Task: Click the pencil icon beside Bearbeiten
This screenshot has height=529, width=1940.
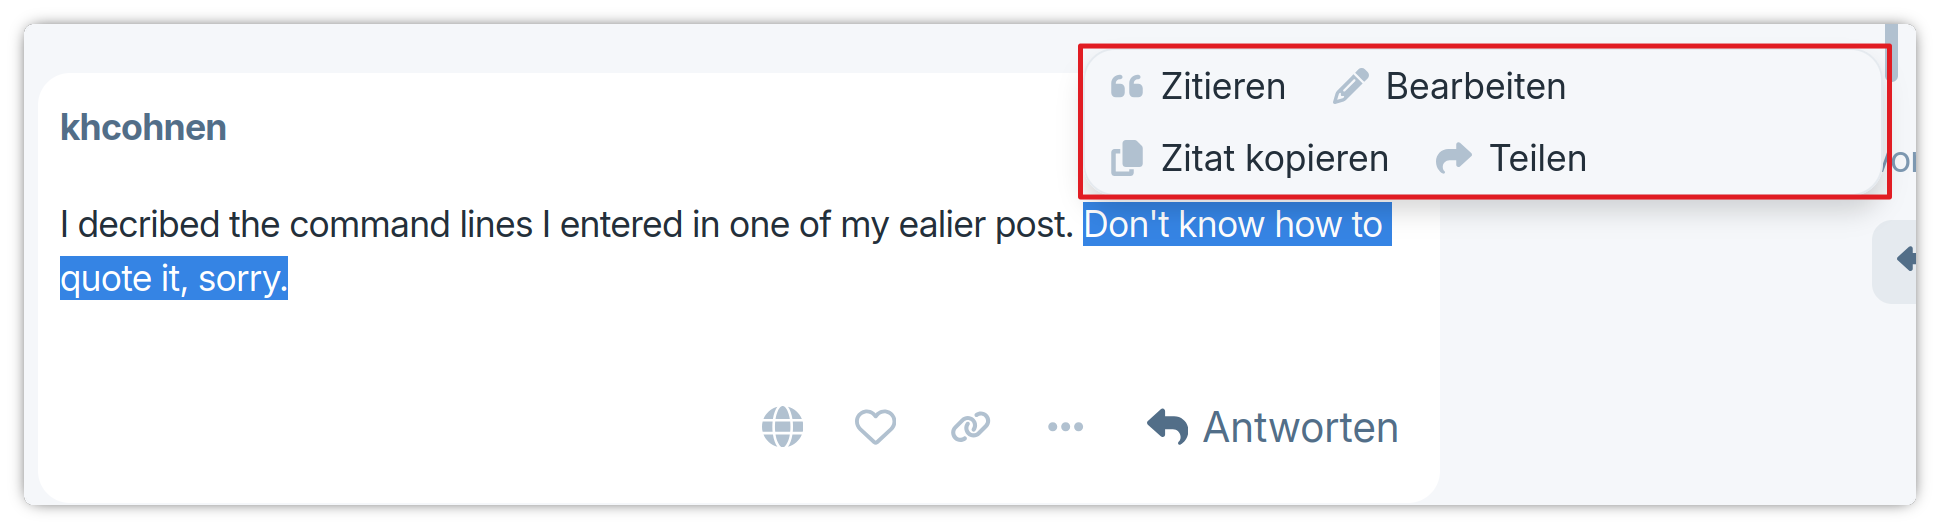Action: point(1350,87)
